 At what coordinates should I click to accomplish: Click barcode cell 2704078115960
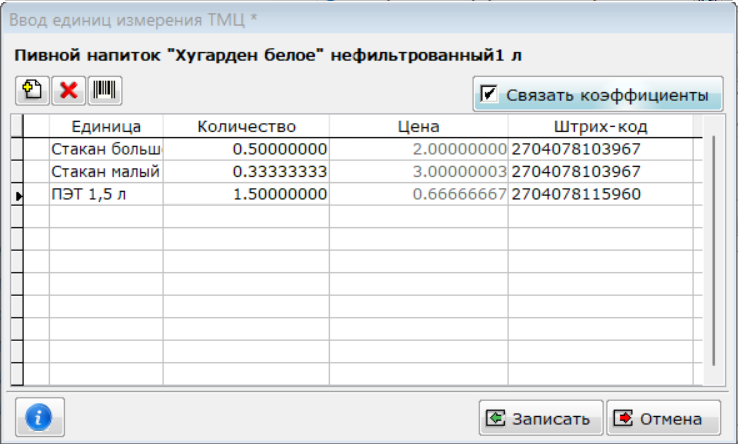click(601, 194)
